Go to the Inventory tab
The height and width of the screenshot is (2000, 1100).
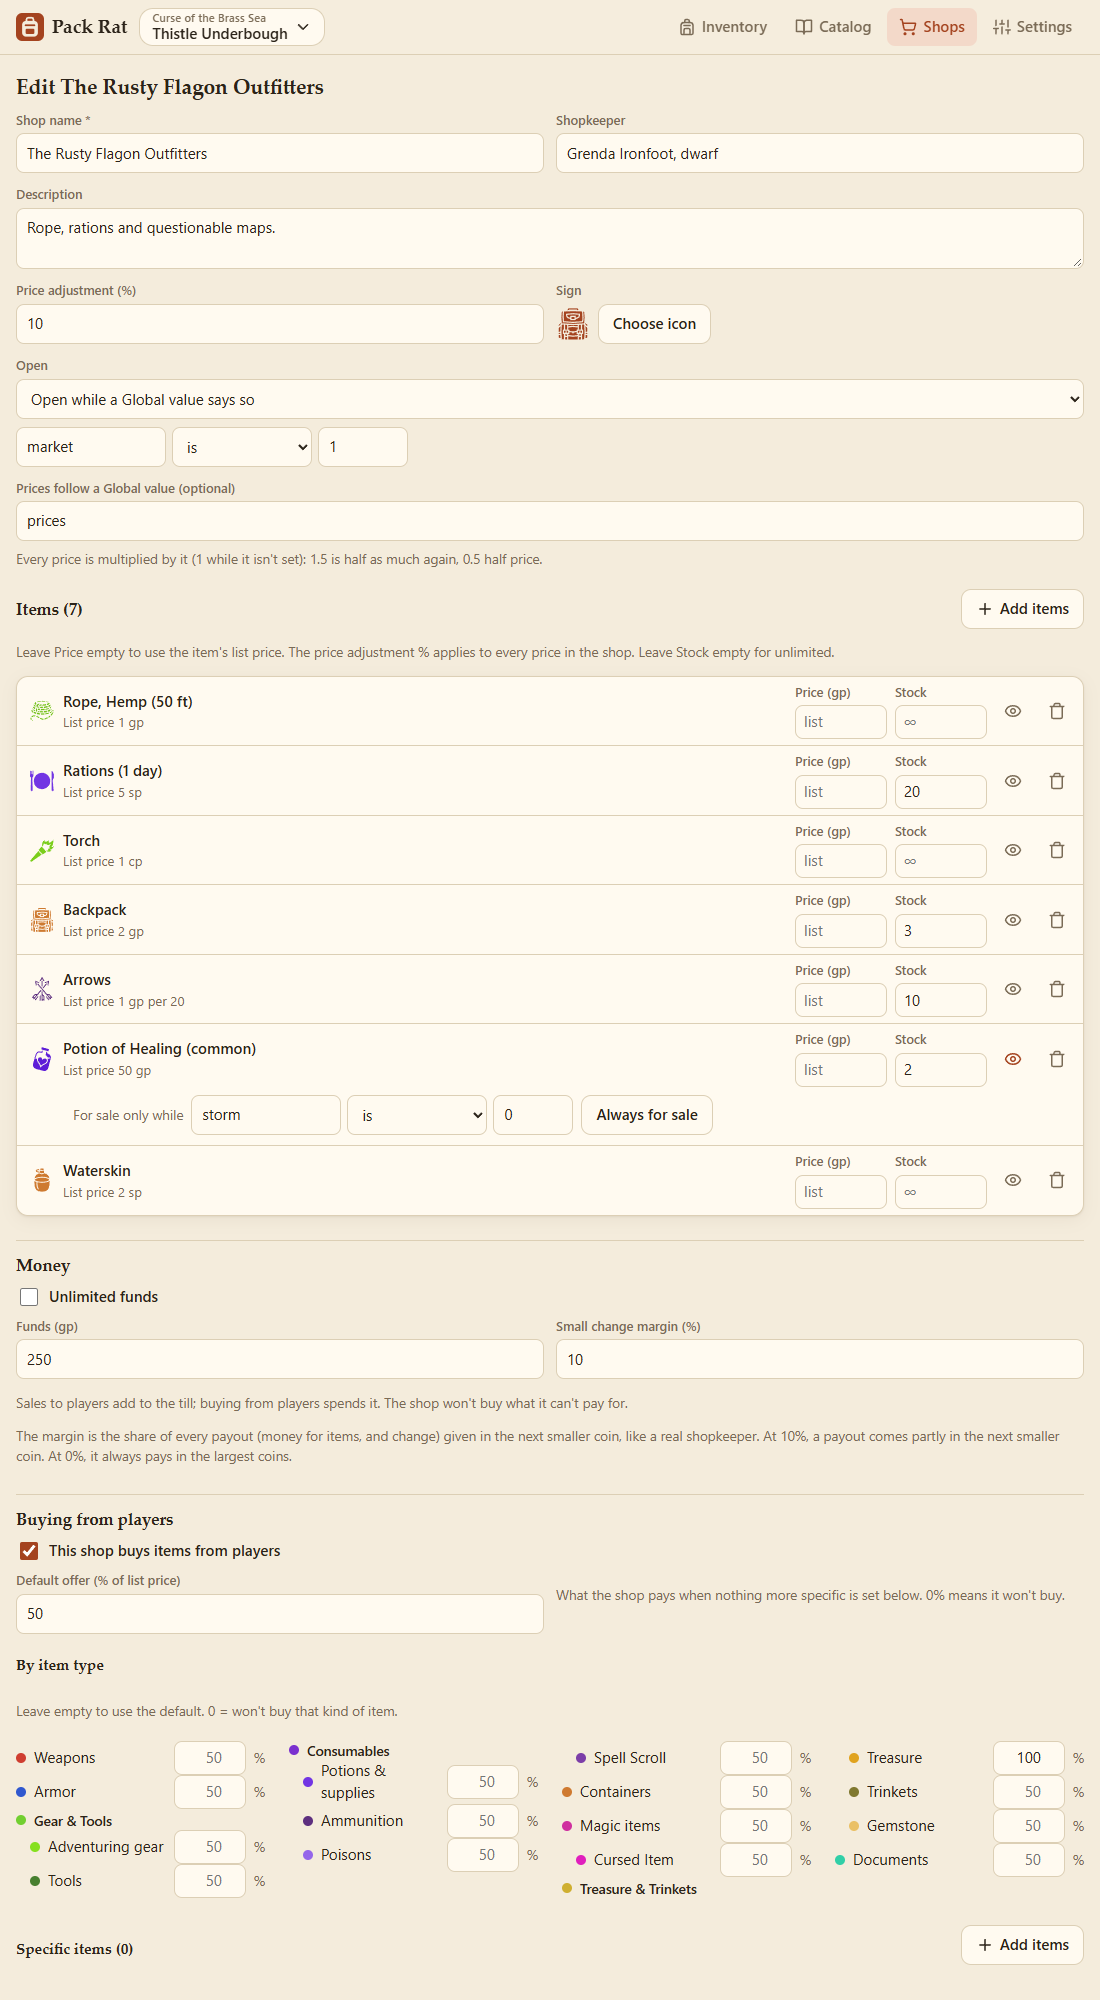723,27
